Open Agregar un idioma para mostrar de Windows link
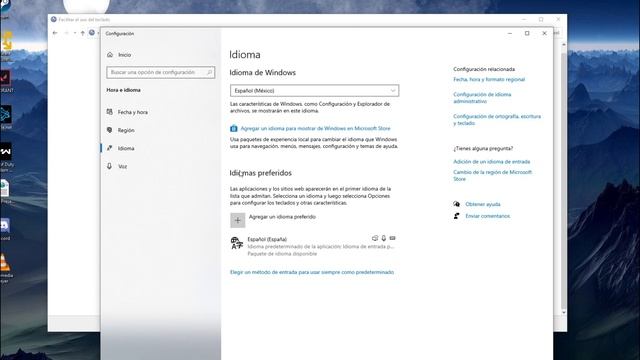Viewport: 640px width, 360px height. click(315, 128)
